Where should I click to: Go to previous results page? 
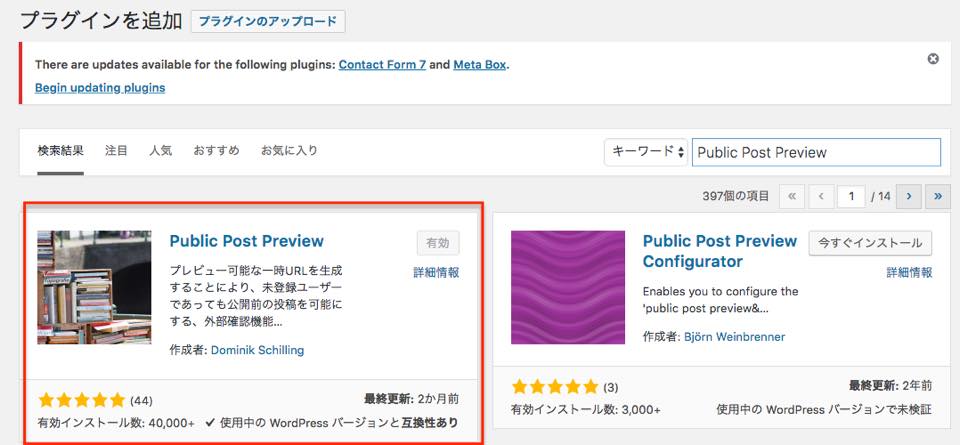click(x=820, y=197)
